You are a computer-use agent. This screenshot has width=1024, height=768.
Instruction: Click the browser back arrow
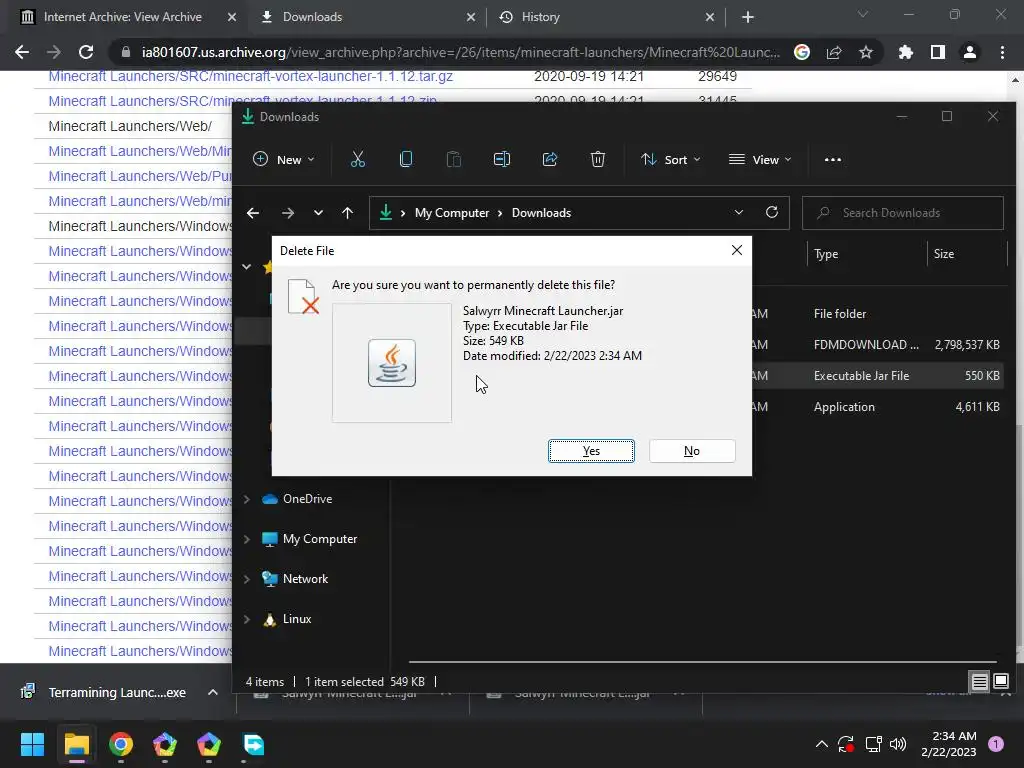point(22,52)
